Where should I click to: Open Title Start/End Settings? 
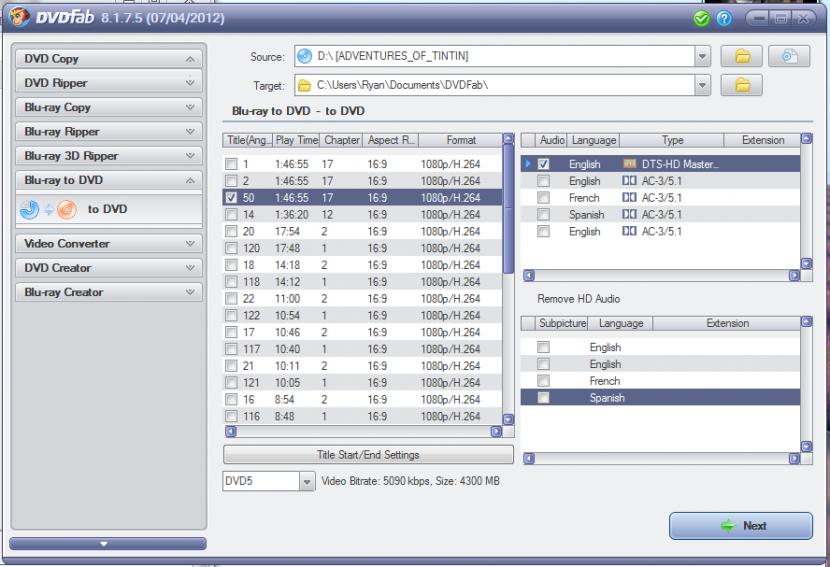coord(367,455)
